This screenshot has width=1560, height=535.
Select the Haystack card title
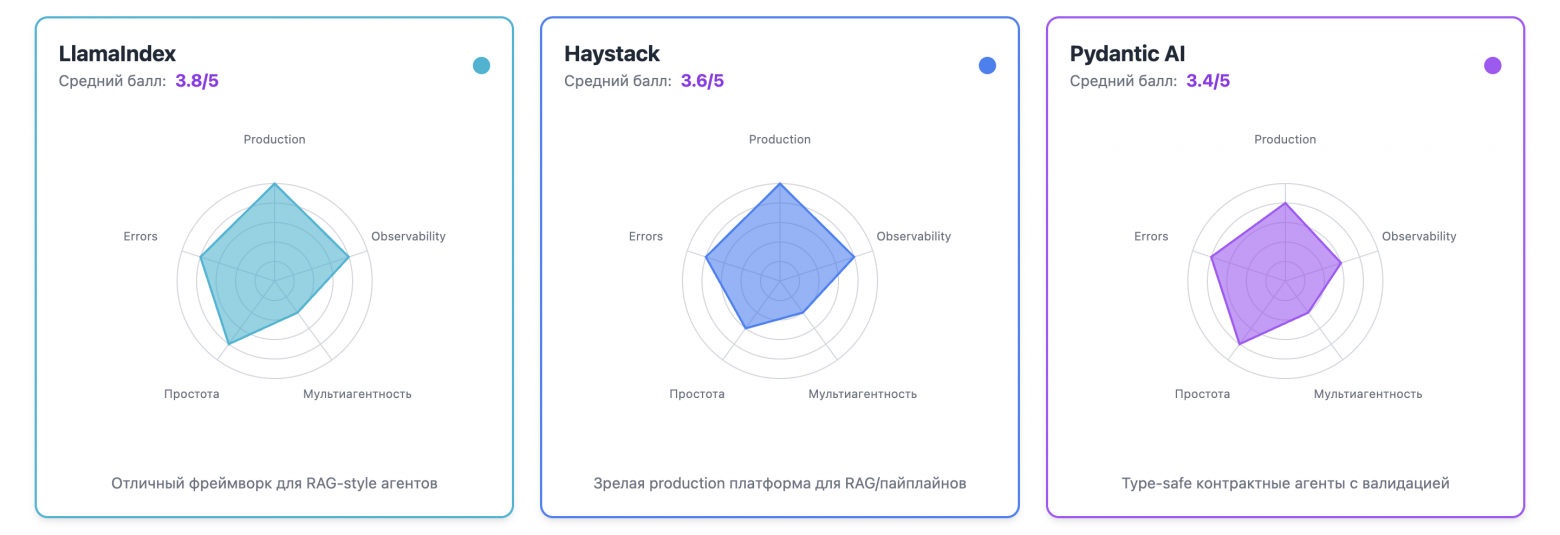[x=612, y=53]
